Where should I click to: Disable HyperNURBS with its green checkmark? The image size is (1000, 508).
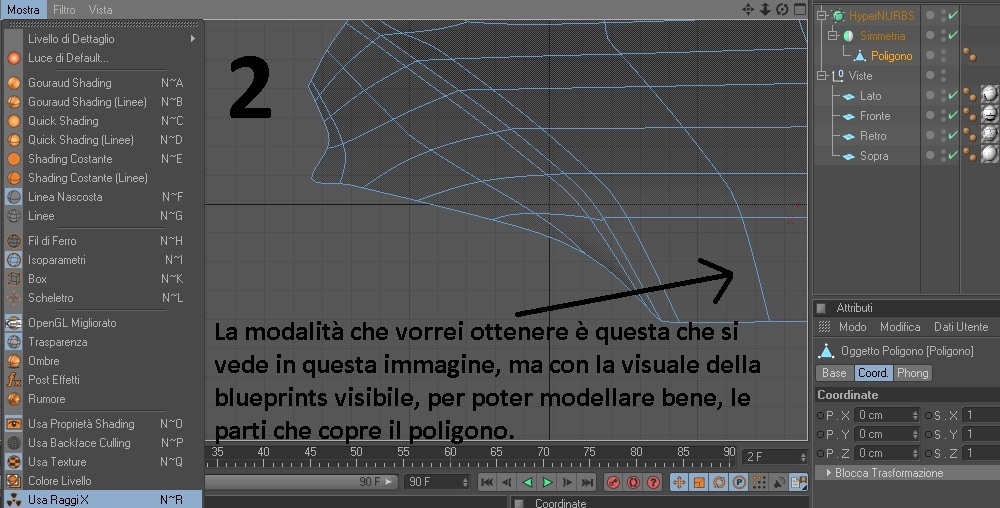click(953, 15)
